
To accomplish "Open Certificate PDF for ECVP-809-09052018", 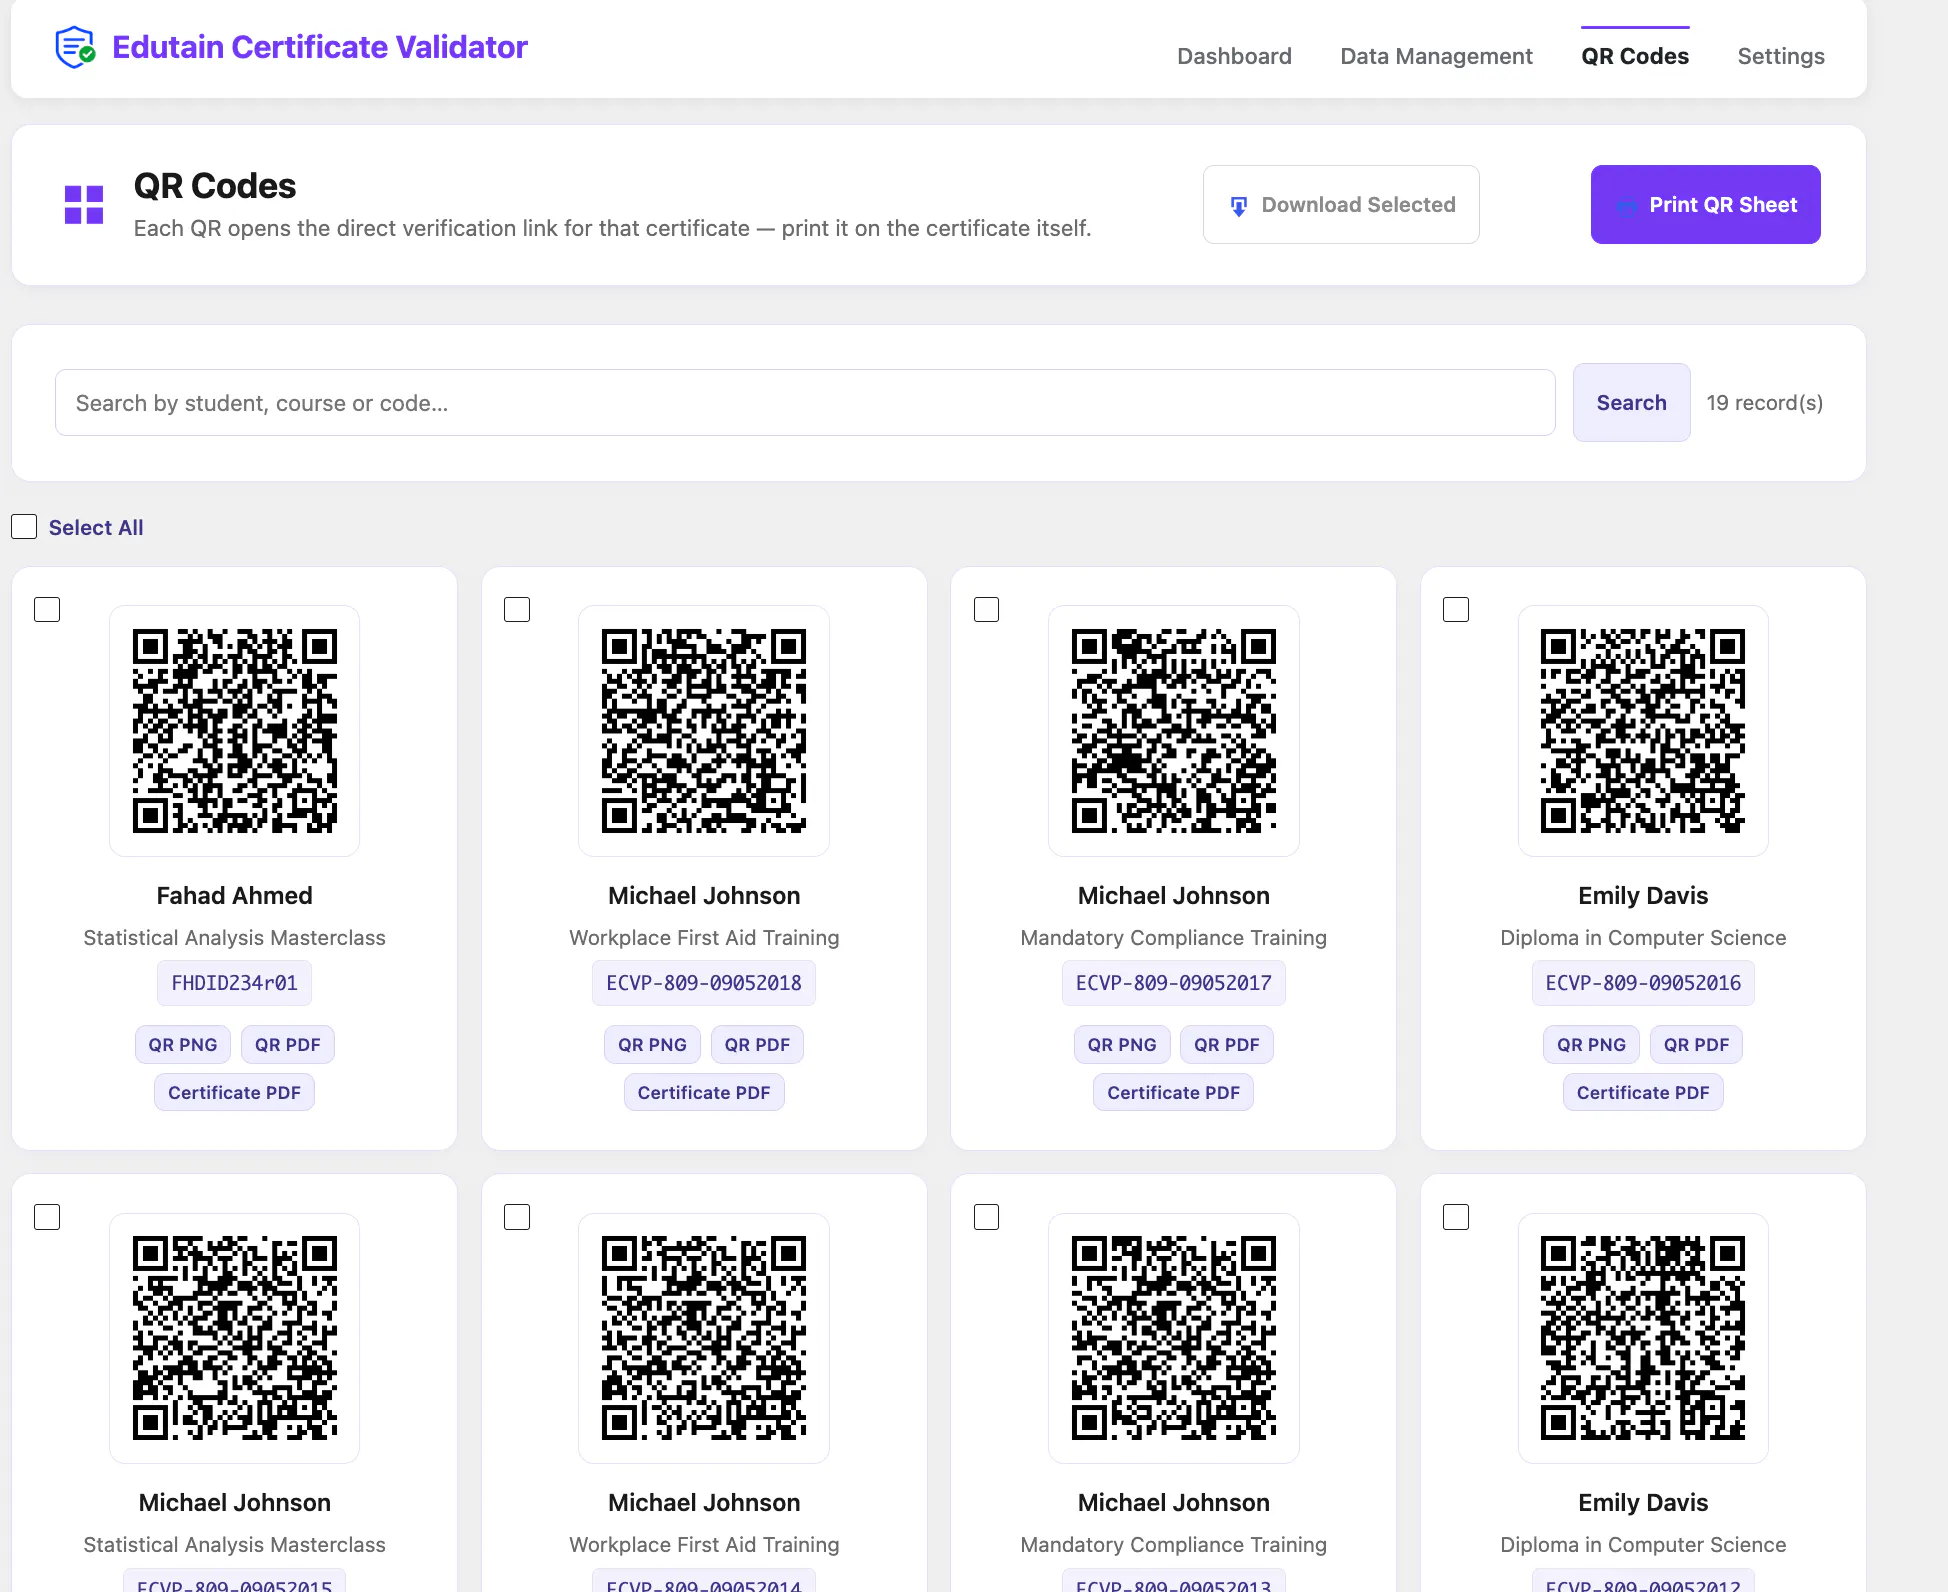I will [704, 1093].
